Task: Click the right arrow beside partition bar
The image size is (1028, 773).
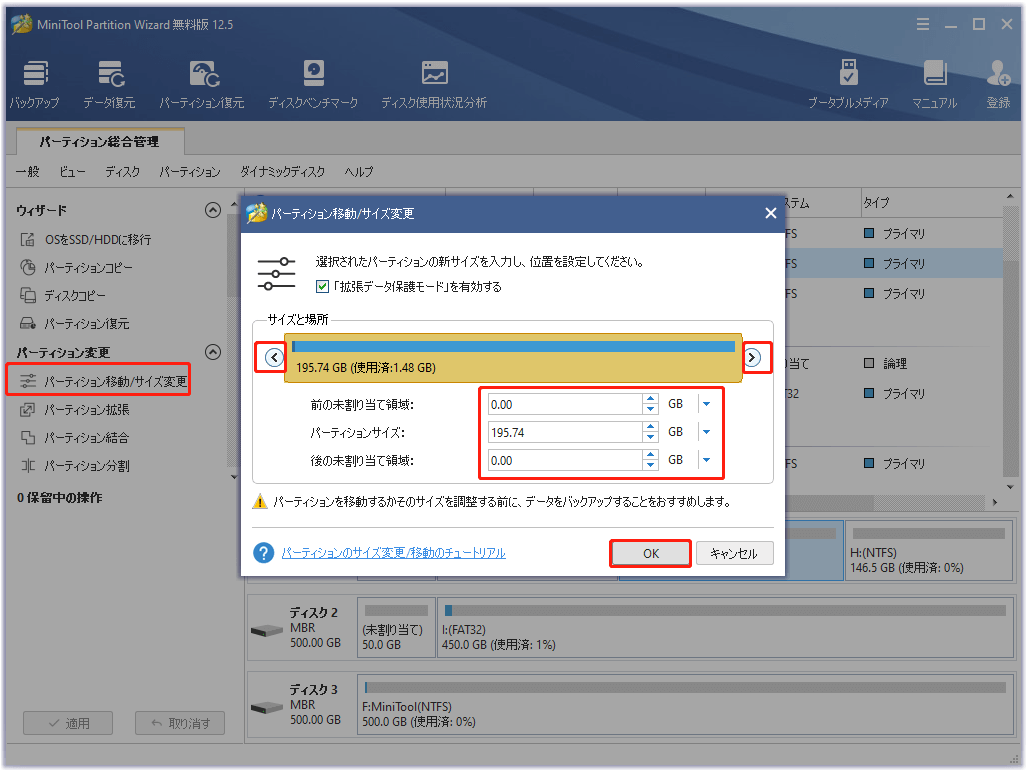Action: [x=752, y=358]
